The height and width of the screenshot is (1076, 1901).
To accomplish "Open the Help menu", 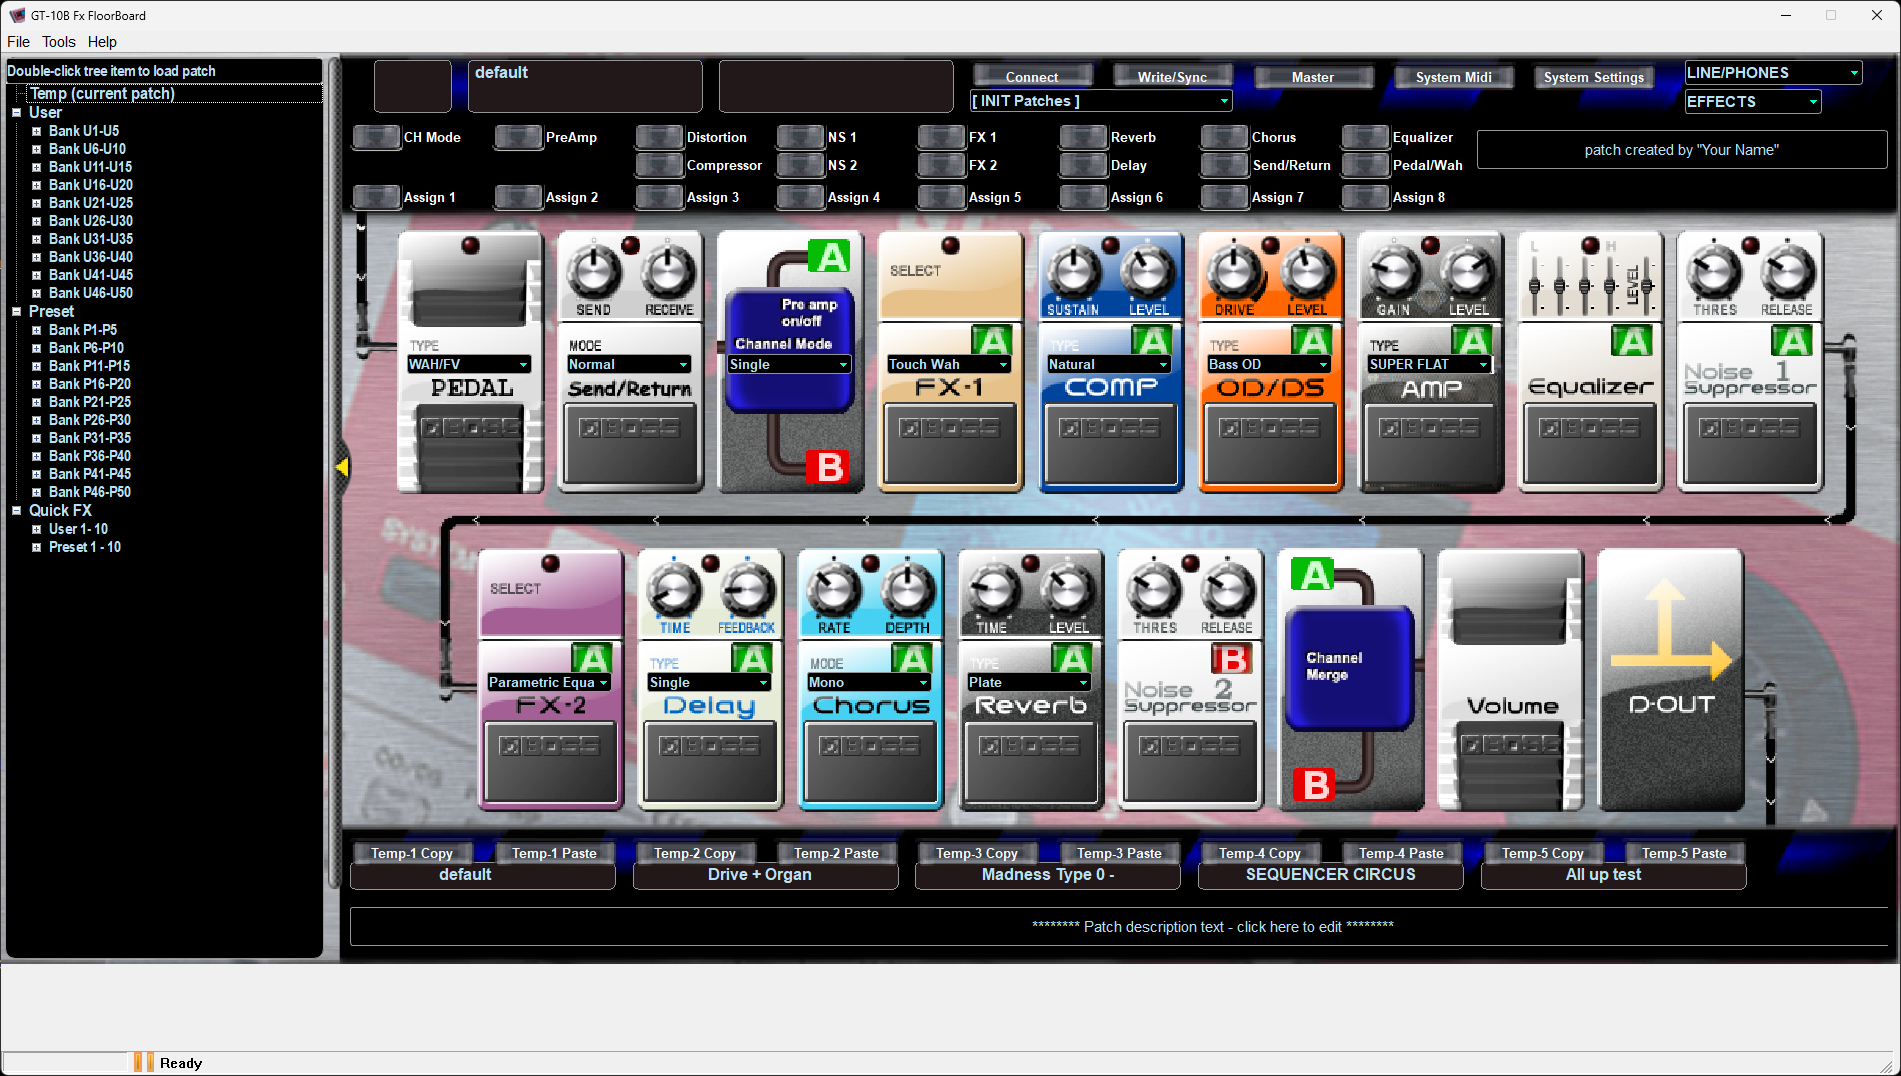I will [x=102, y=42].
